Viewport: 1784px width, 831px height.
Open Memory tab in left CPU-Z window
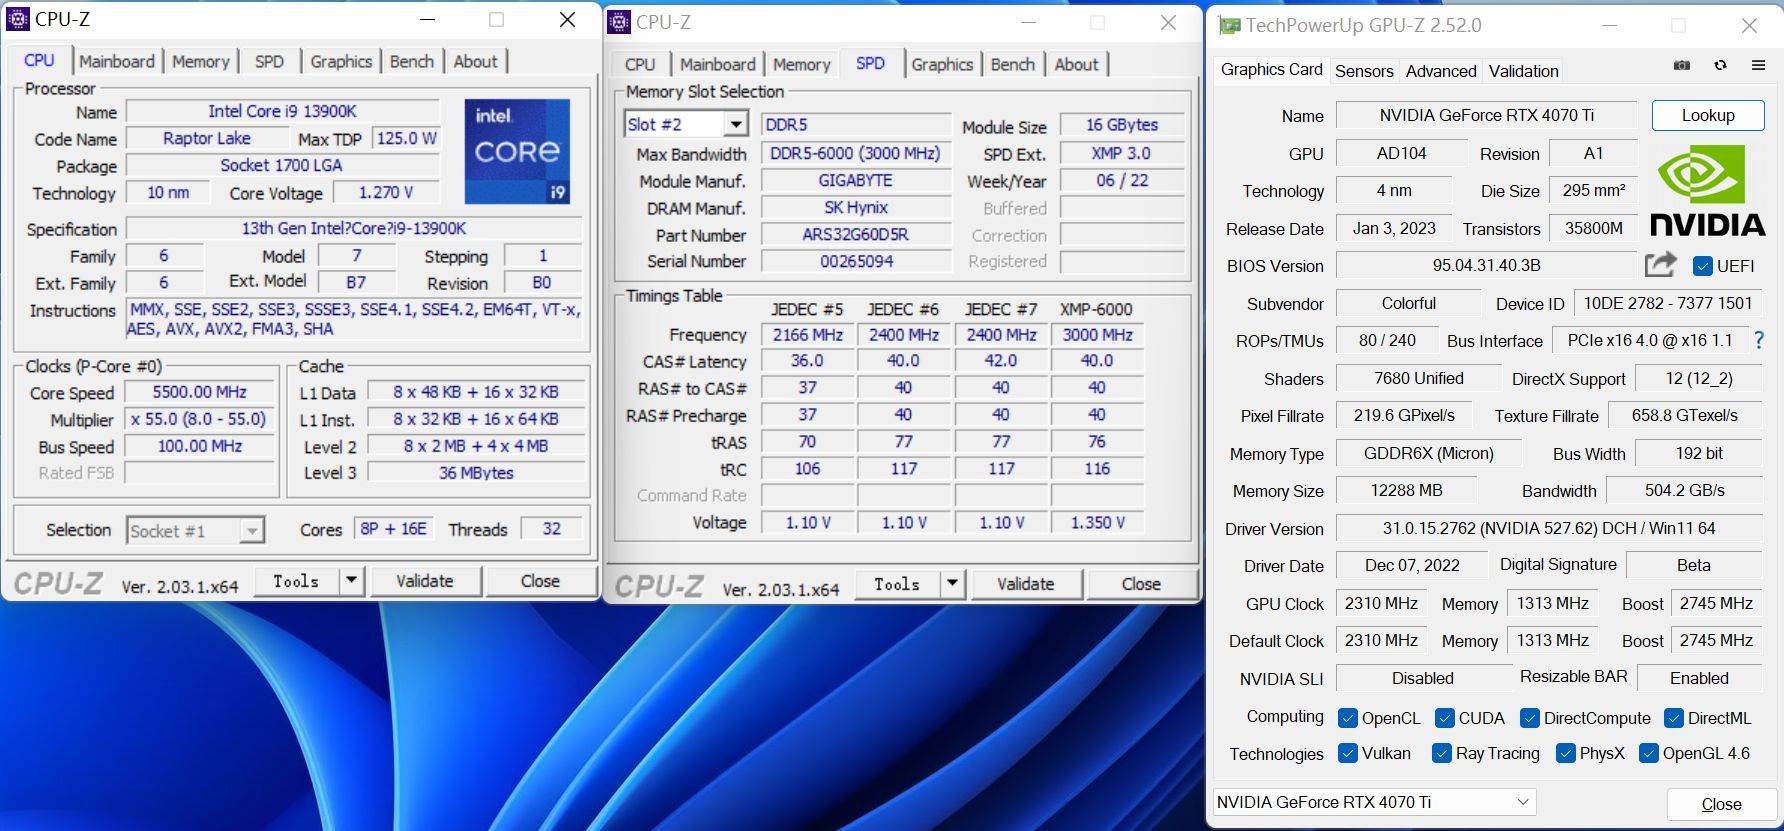point(200,61)
